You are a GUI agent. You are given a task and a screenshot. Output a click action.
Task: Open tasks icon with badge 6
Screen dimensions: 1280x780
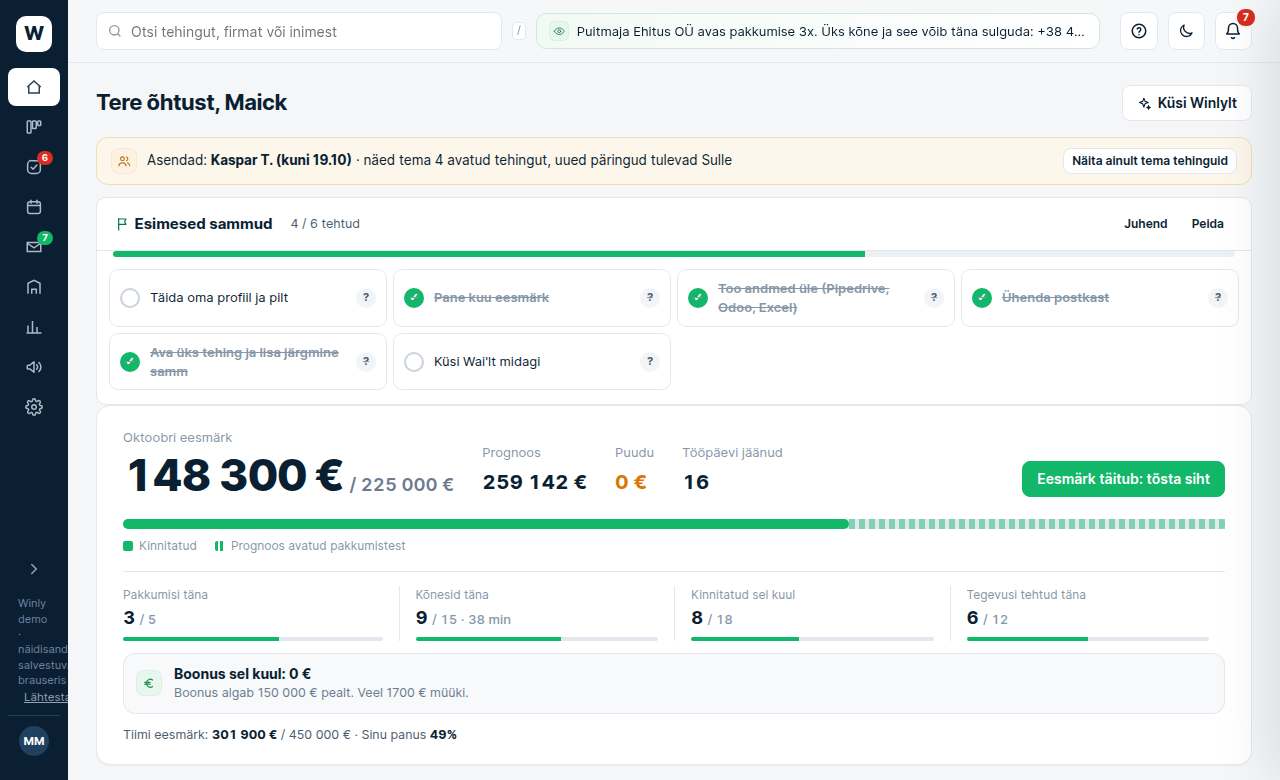pyautogui.click(x=34, y=167)
